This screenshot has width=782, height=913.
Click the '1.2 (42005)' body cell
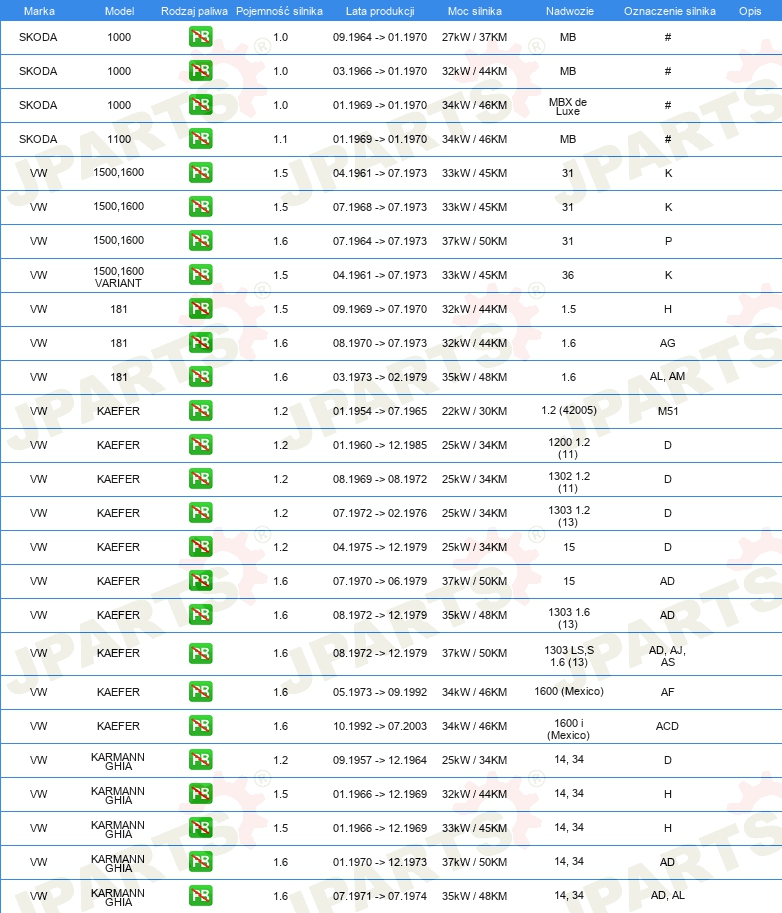tap(569, 411)
